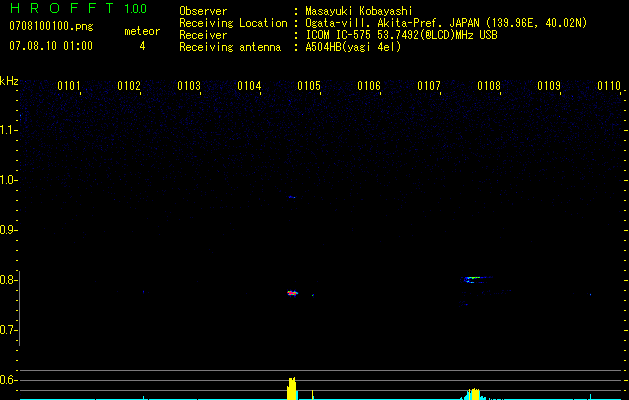Select the ICOM IC-575 receiver text

401,35
